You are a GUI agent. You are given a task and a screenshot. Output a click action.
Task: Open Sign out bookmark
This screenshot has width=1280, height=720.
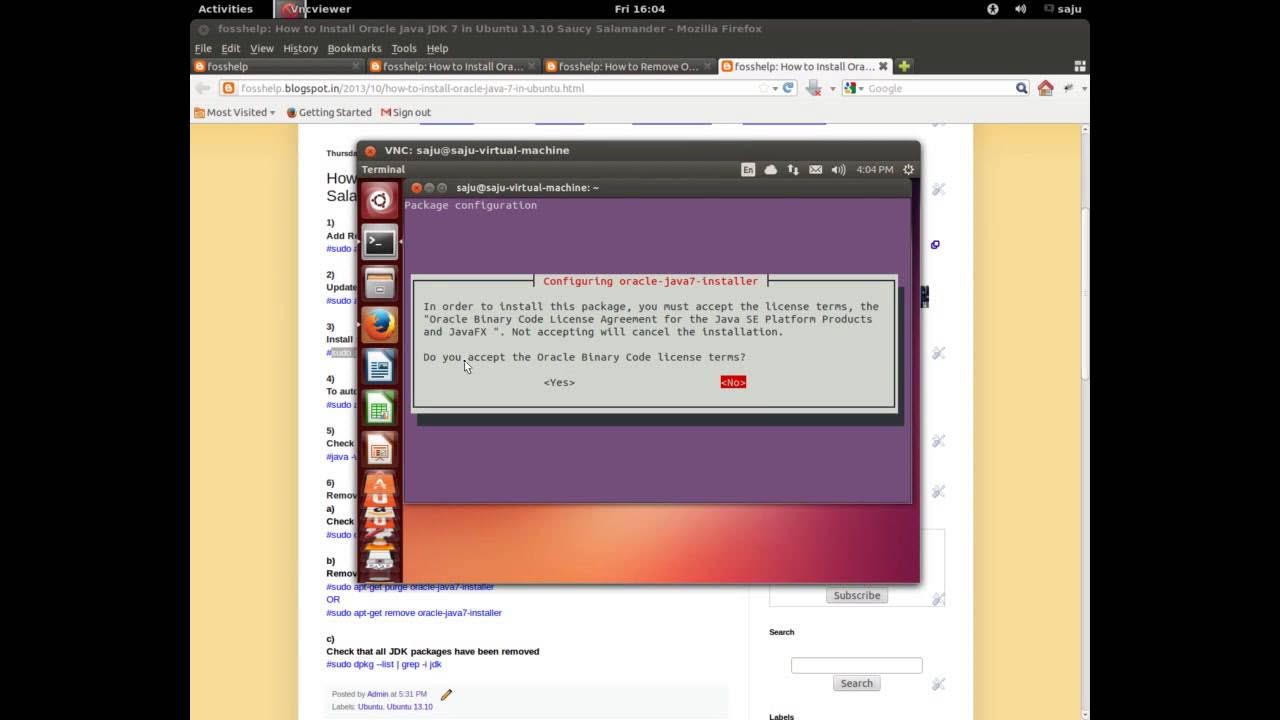tap(405, 112)
